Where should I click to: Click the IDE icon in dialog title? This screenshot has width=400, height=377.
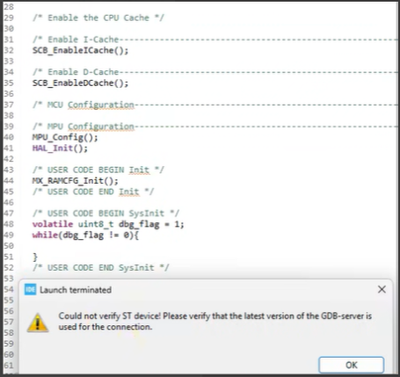tap(30, 289)
